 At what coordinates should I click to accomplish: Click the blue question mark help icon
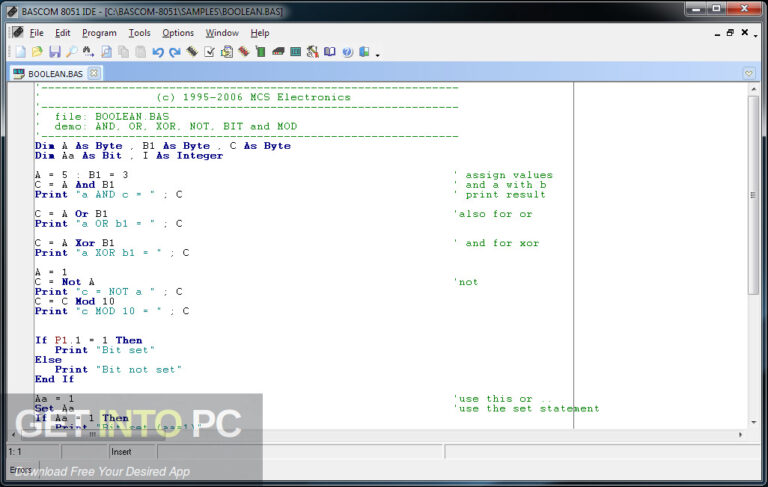[347, 51]
